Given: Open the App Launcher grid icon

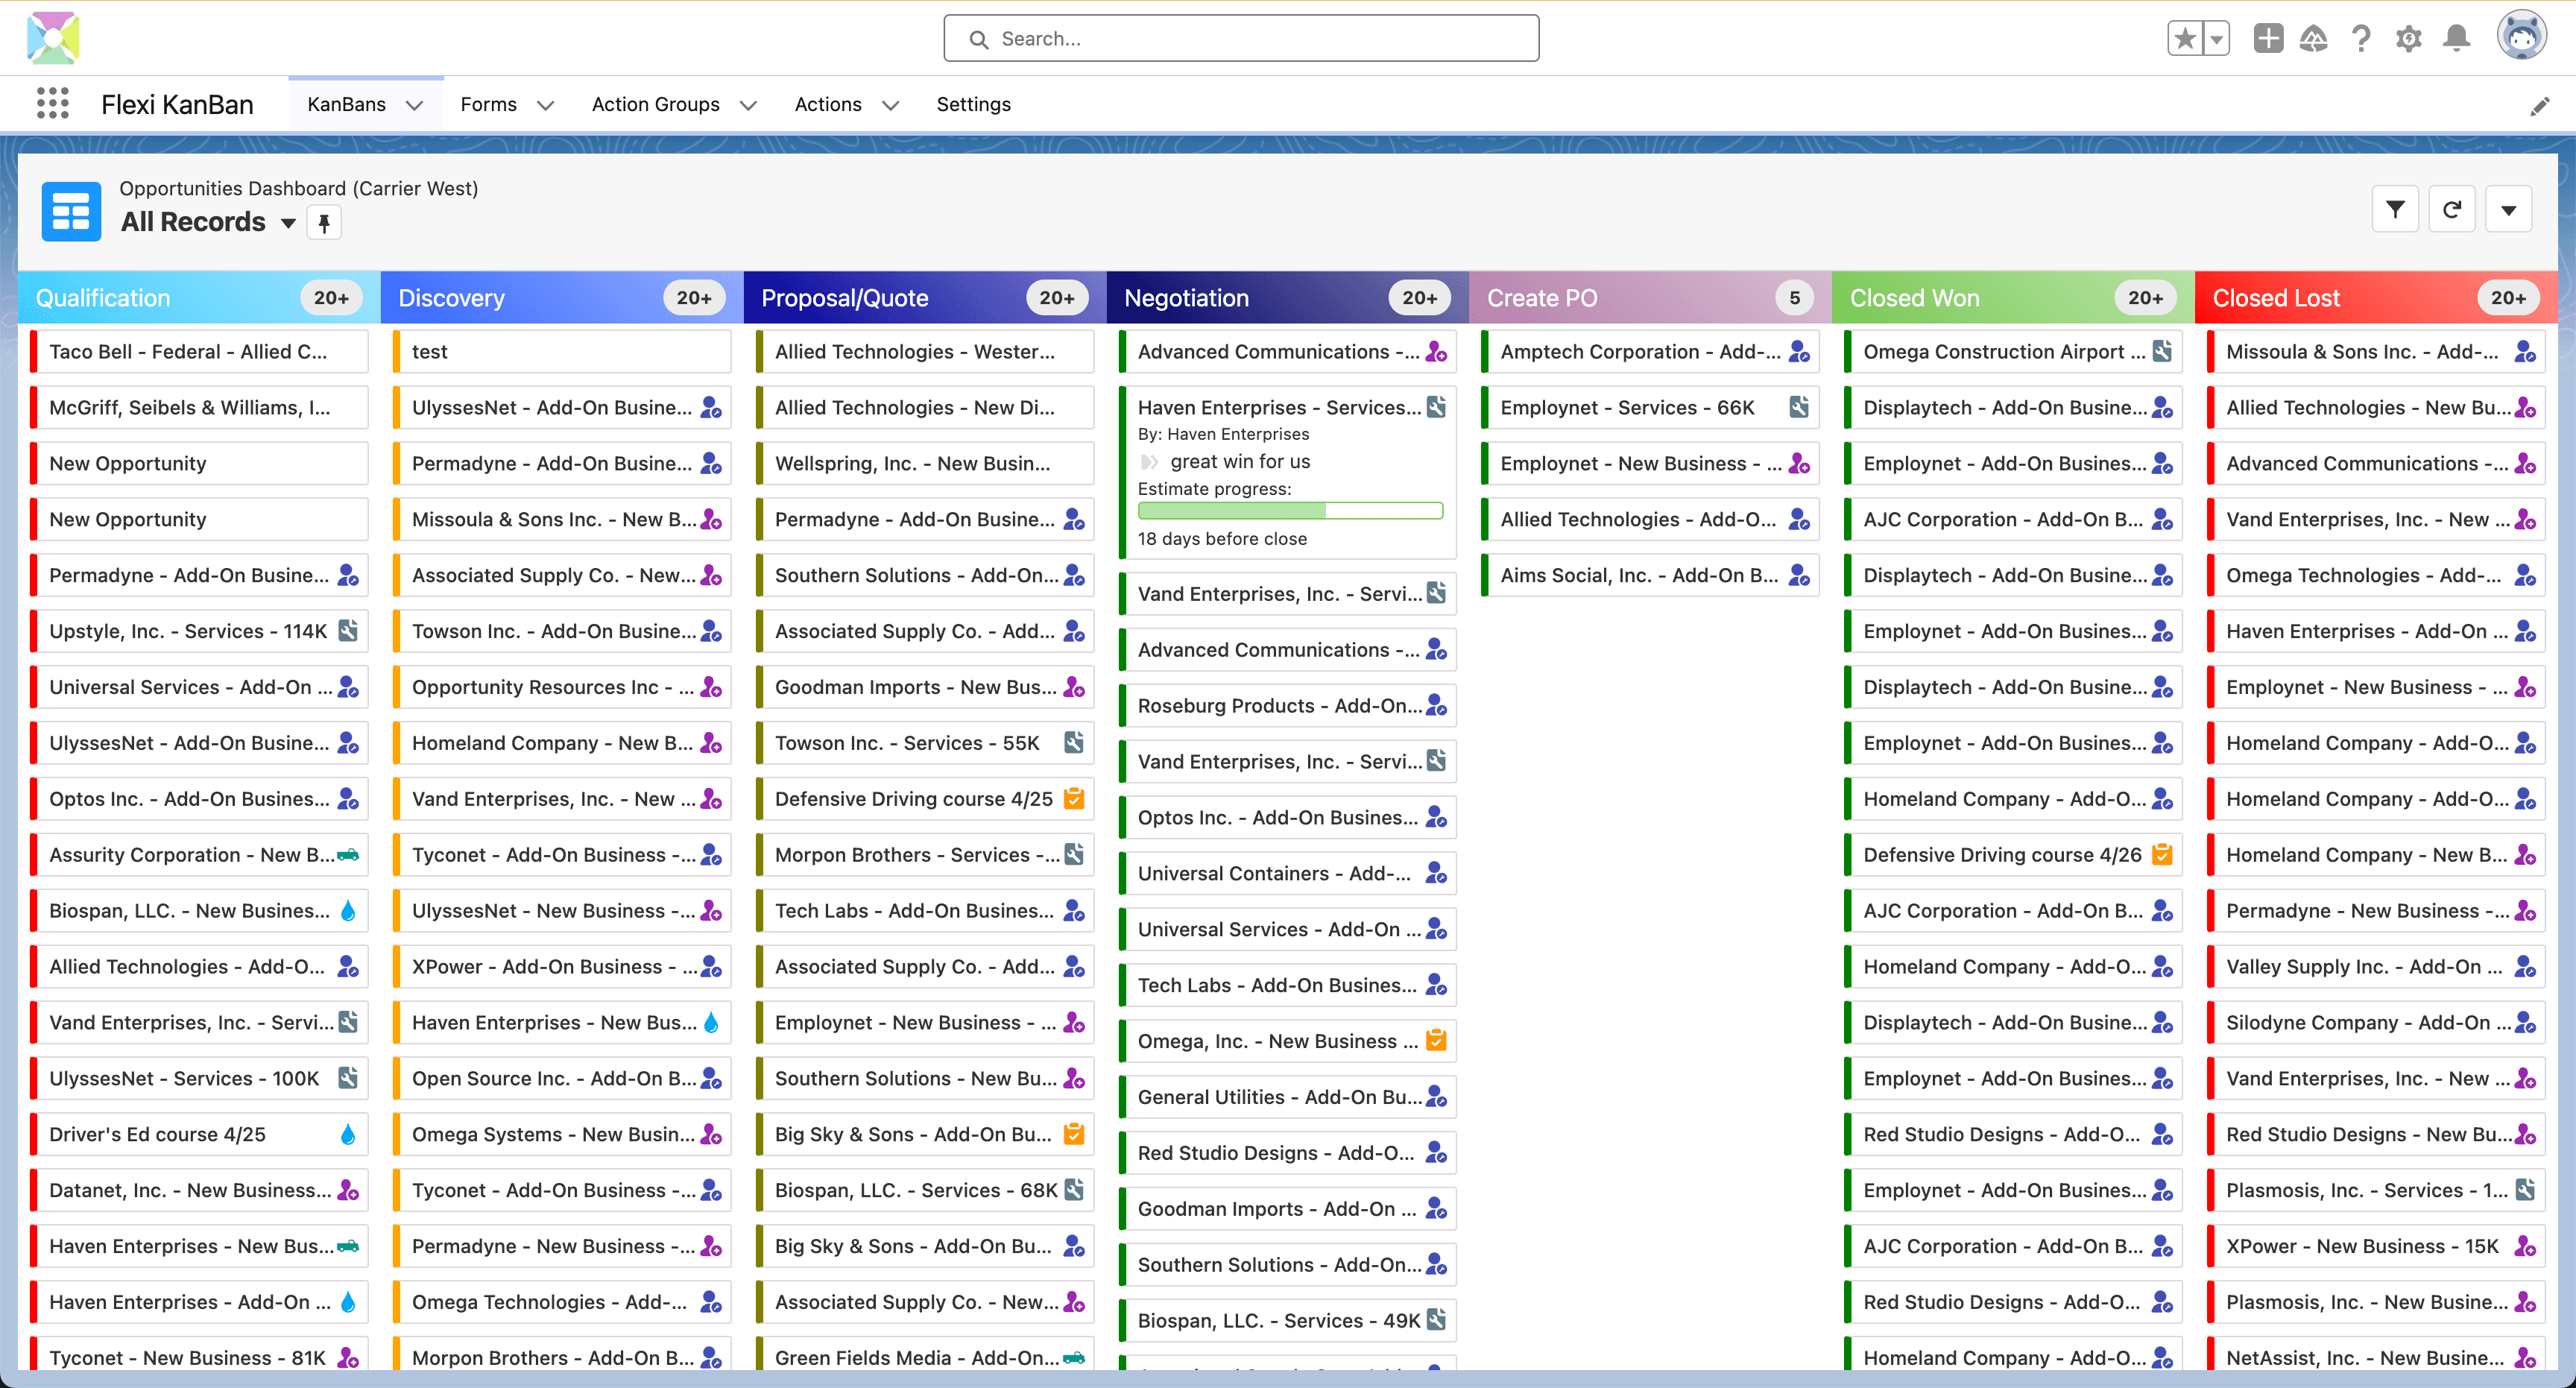Looking at the screenshot, I should (52, 104).
